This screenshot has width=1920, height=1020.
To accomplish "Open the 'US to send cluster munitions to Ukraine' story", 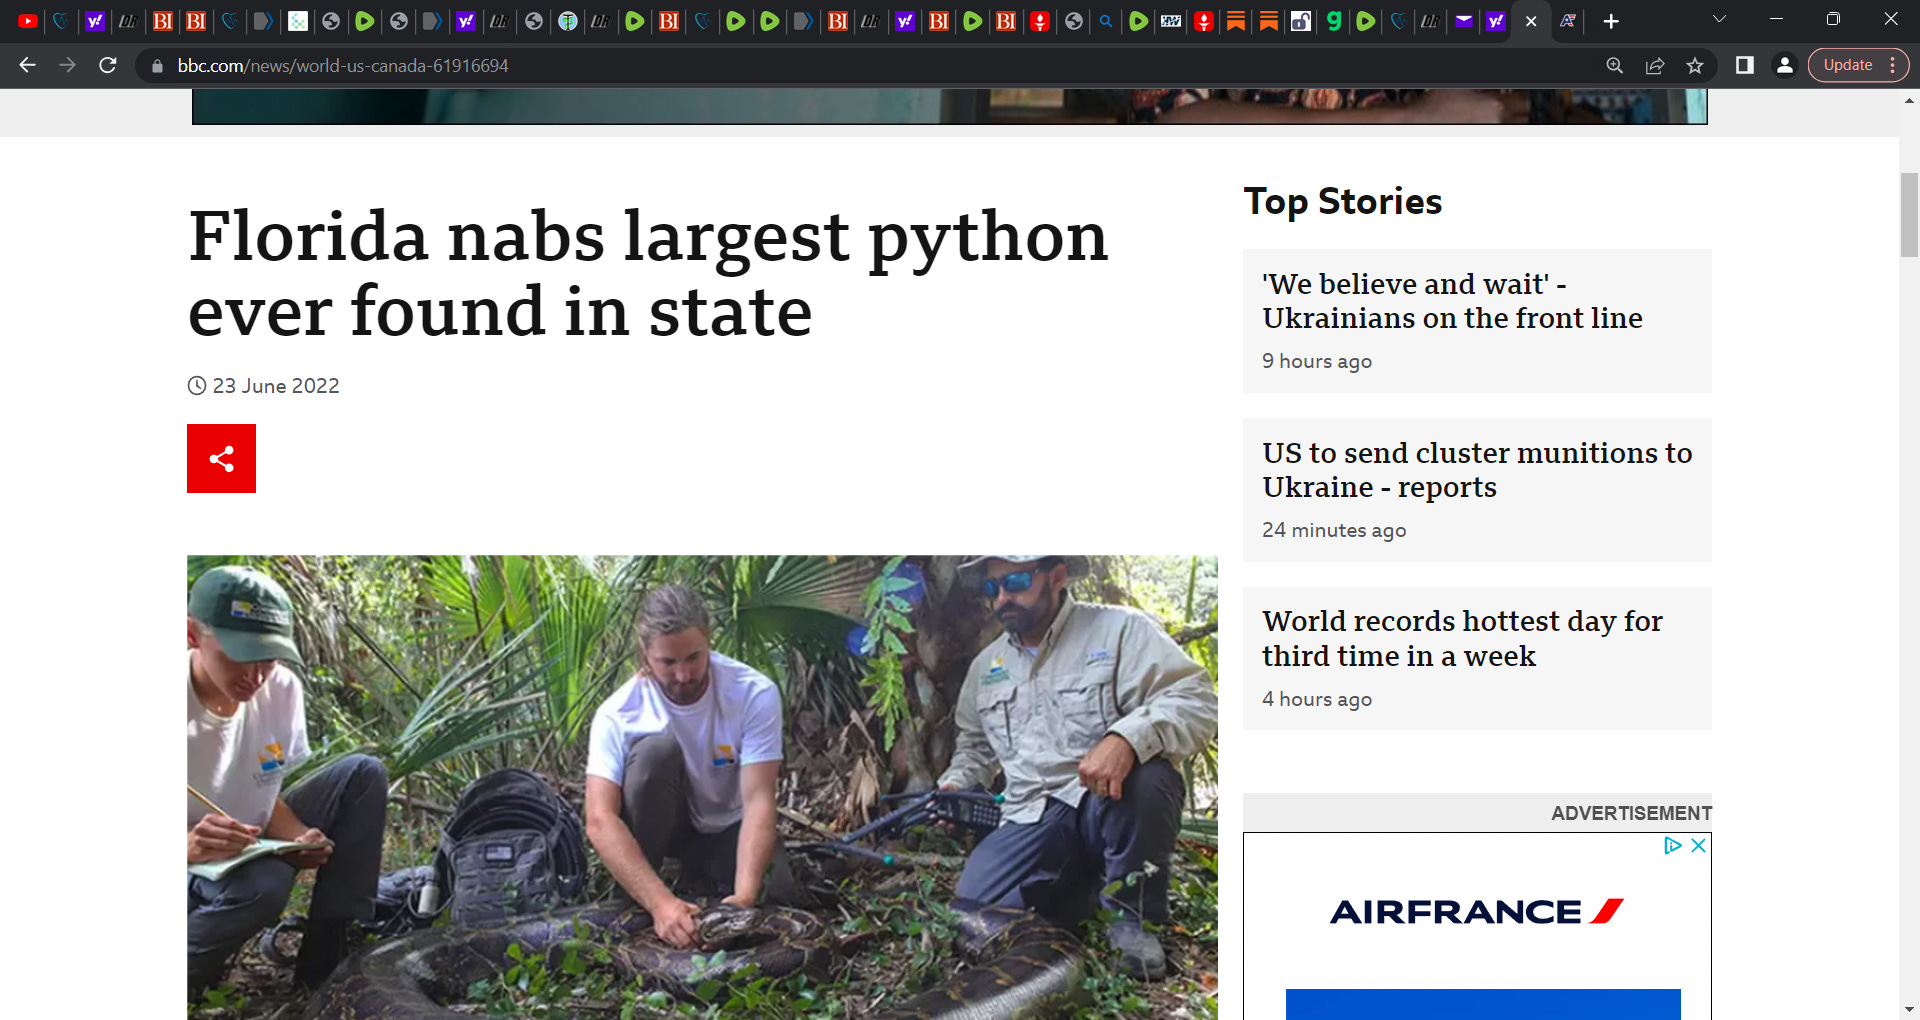I will click(1477, 470).
